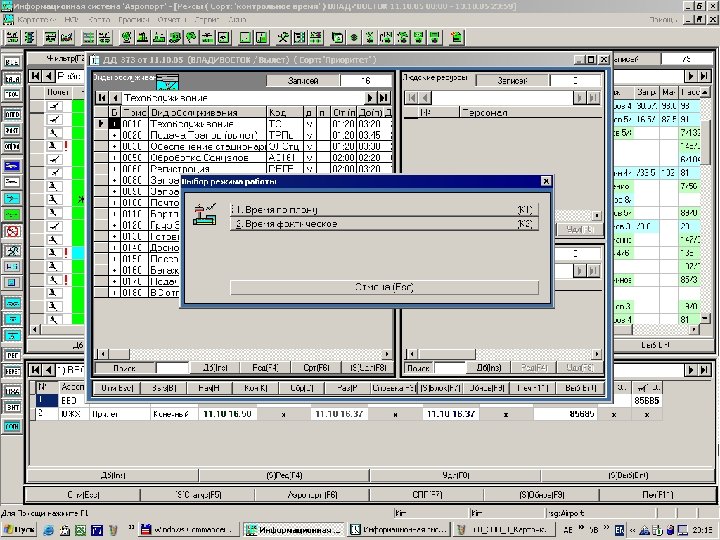
Task: Open the Окно menu
Action: tap(237, 20)
